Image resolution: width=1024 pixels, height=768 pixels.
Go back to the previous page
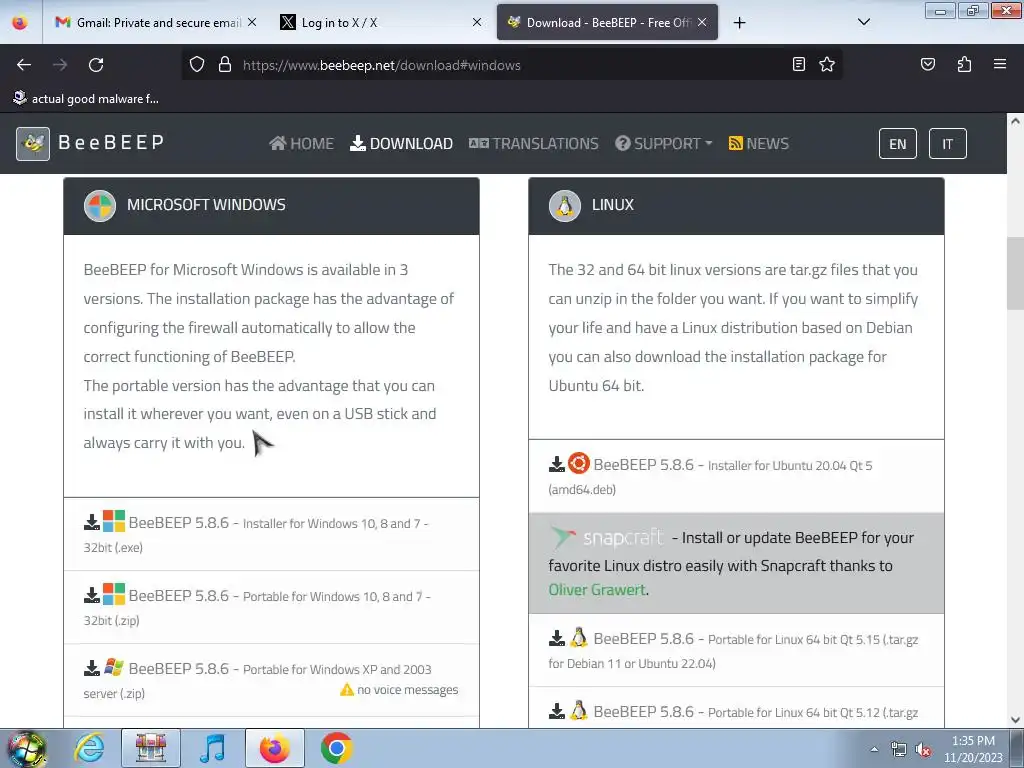[x=24, y=65]
